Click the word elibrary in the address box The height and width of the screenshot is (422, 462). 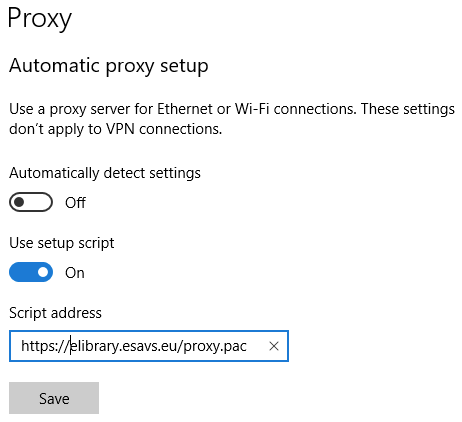click(95, 346)
